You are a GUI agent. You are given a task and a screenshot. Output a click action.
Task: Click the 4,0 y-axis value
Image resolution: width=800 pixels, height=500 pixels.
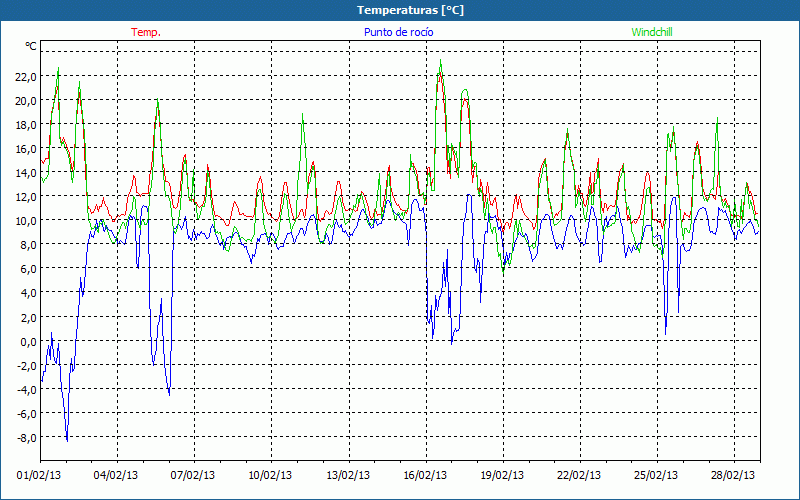coord(29,293)
